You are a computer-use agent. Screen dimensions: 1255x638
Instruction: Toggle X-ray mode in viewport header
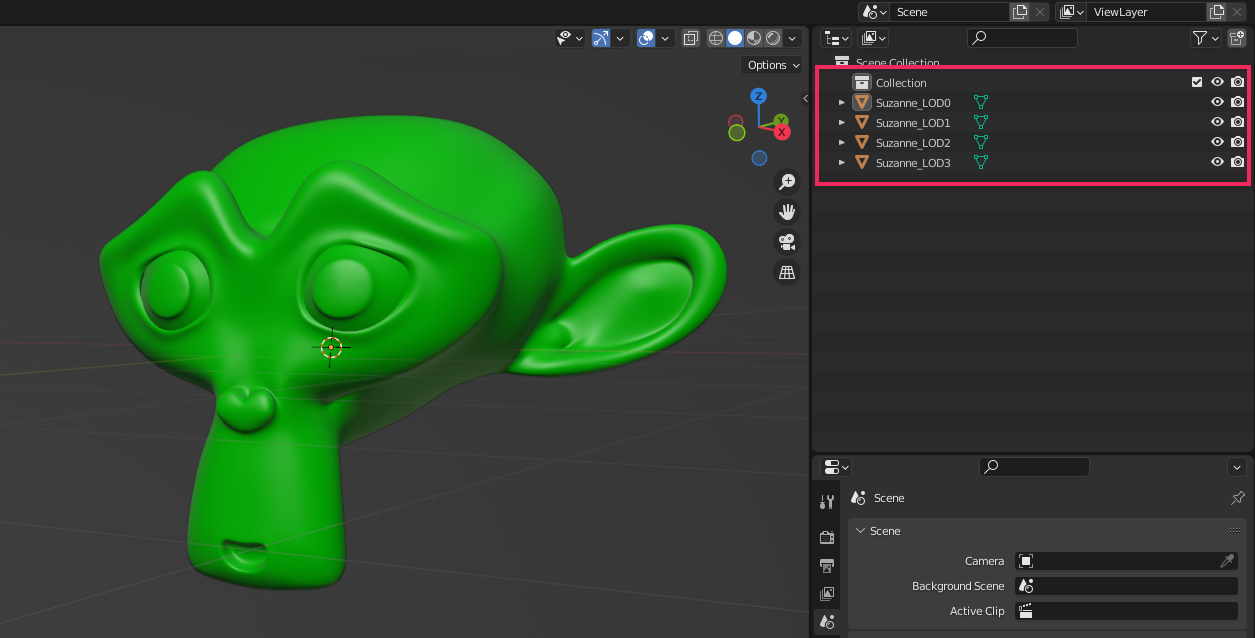[x=691, y=38]
